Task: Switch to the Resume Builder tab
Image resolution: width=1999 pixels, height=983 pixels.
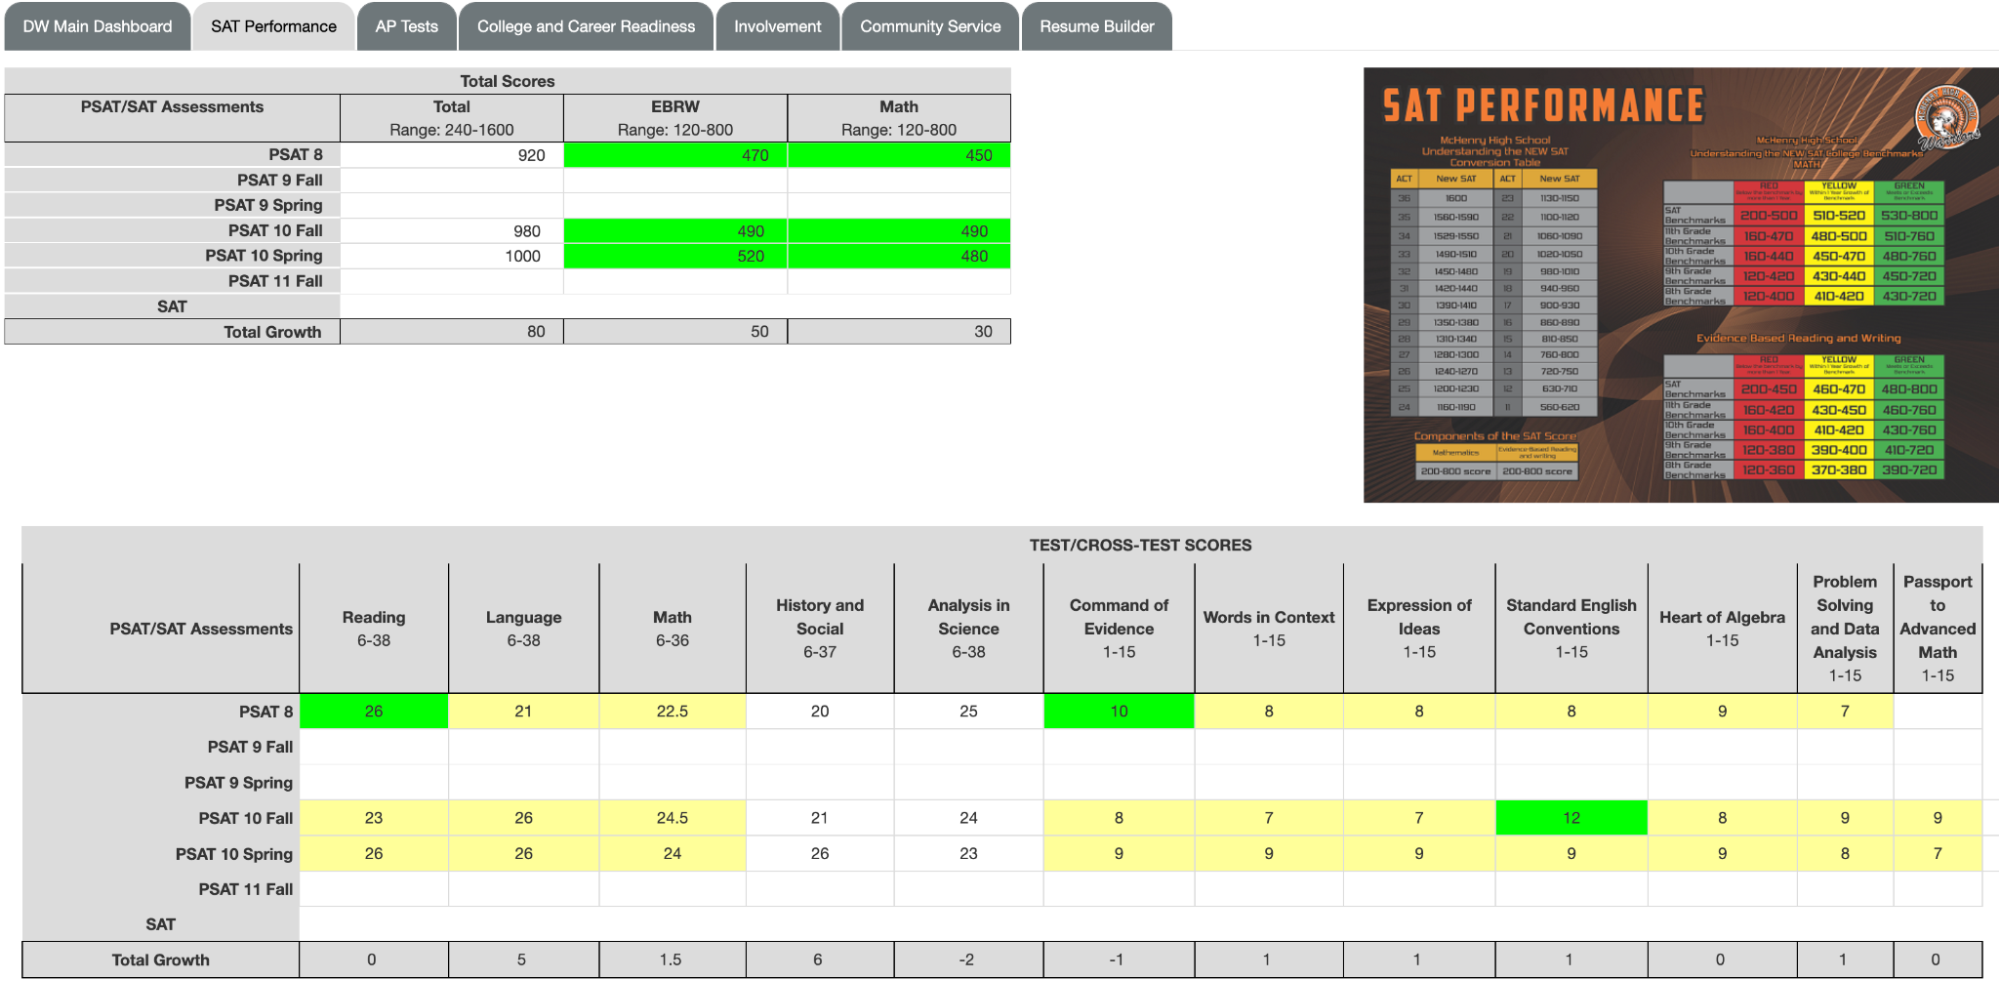Action: [x=1096, y=26]
